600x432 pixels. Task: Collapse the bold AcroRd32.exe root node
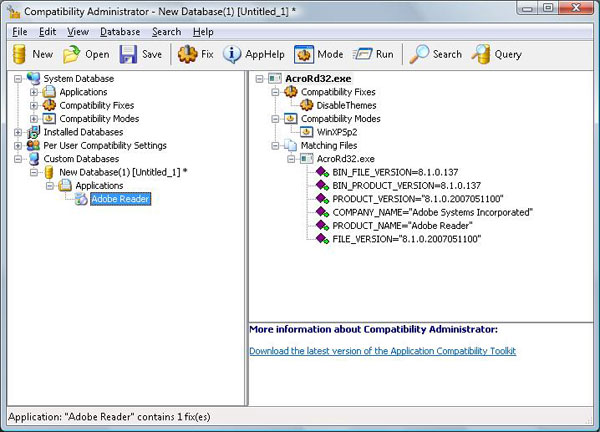259,79
